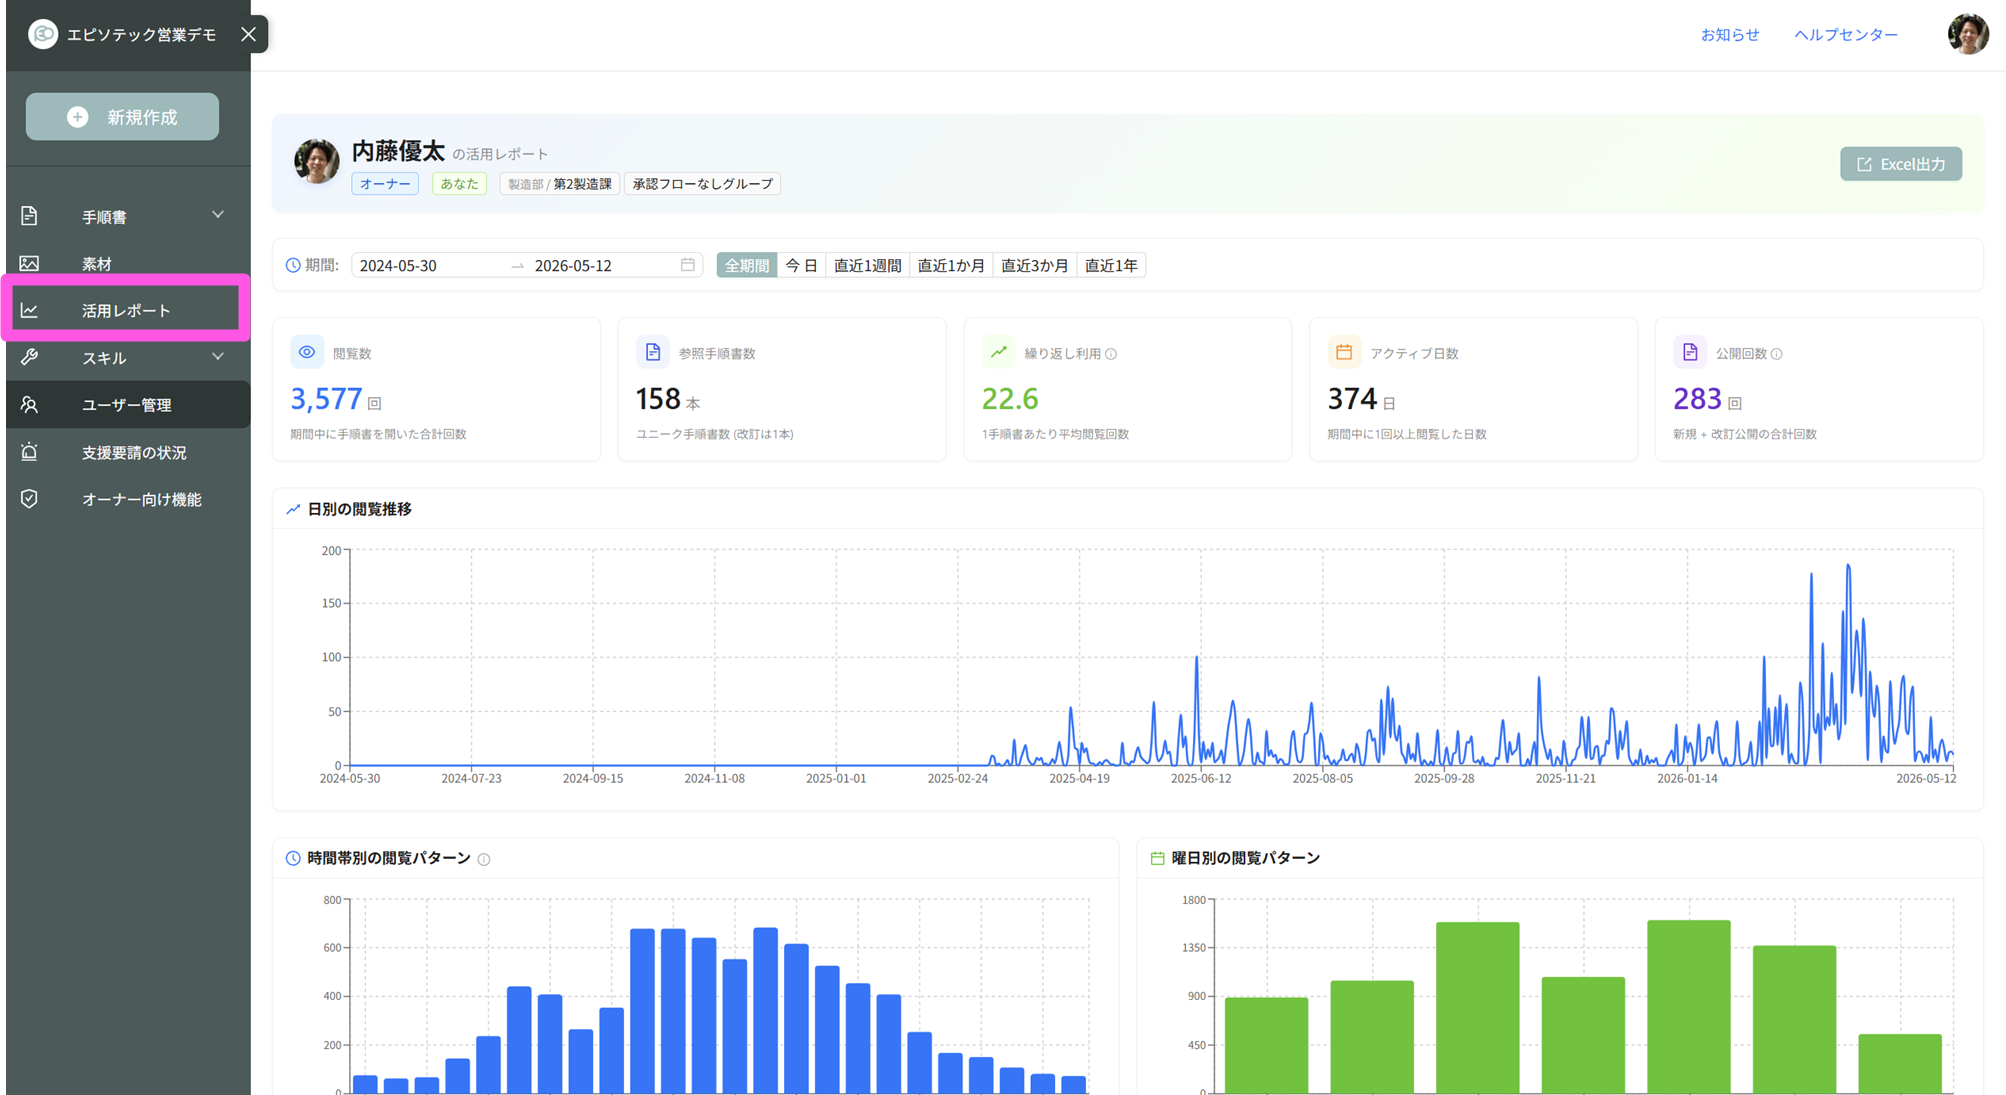Viewport: 2006px width, 1095px height.
Task: Click the スキル wrench icon
Action: click(x=29, y=357)
